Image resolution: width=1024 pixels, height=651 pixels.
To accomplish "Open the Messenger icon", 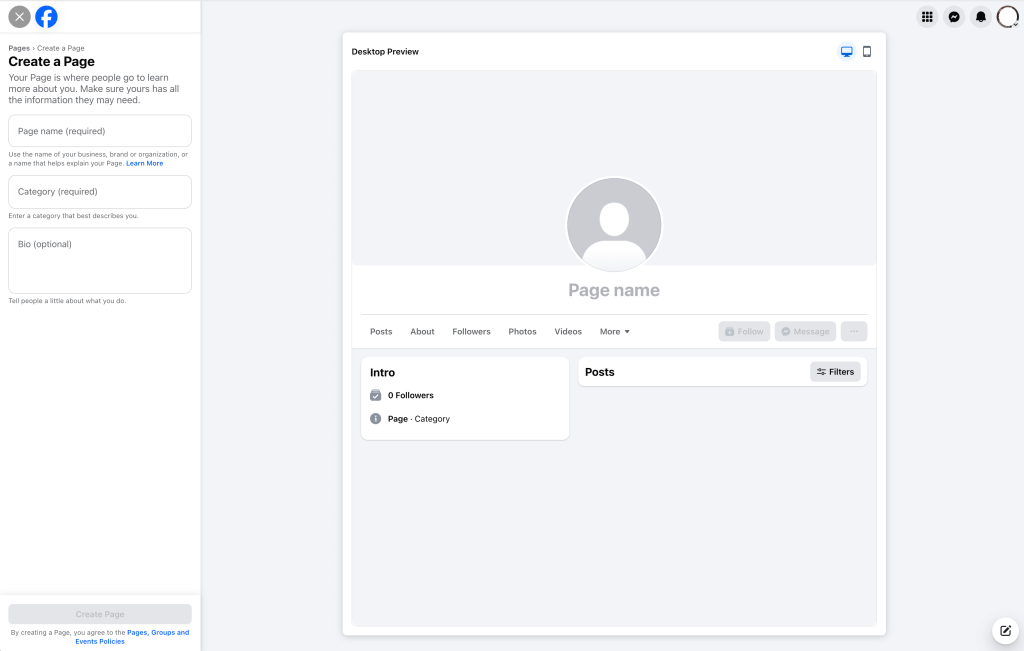I will (x=954, y=17).
